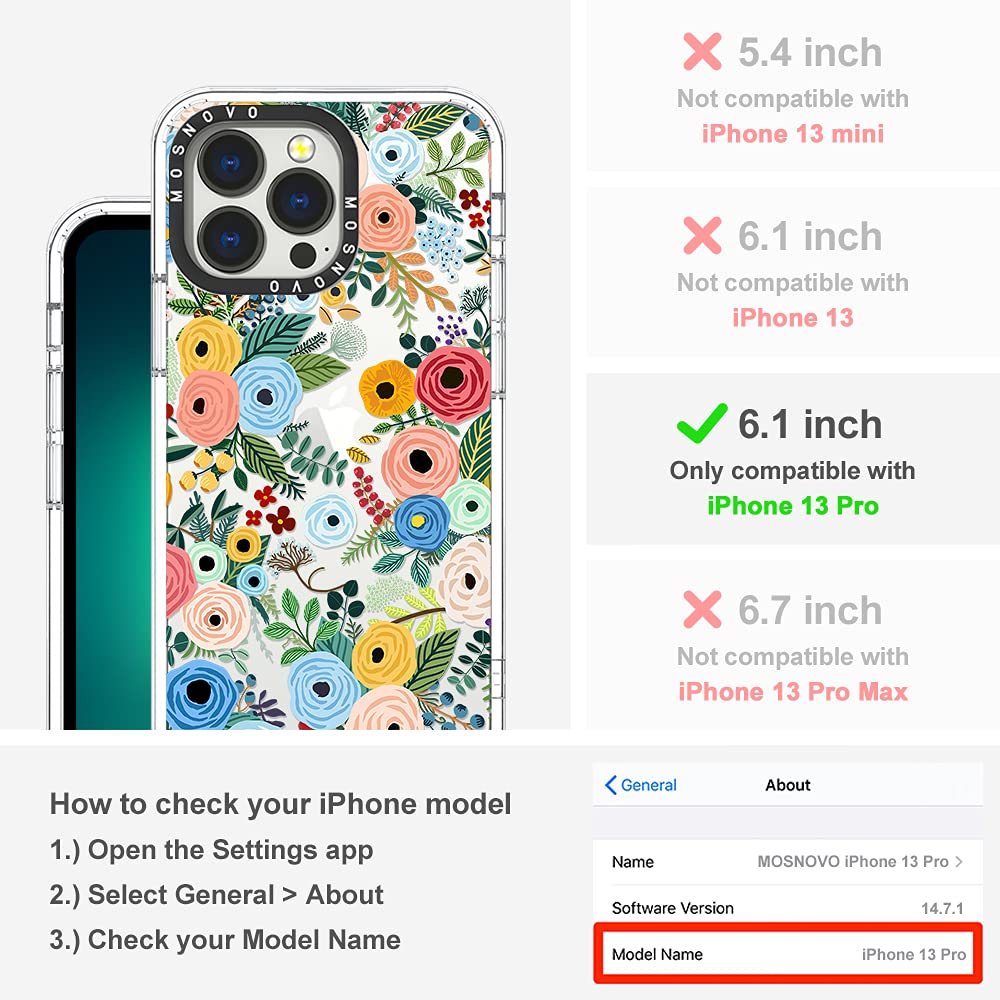Open the Name row chevron arrow
Image resolution: width=1000 pixels, height=1000 pixels.
pyautogui.click(x=959, y=862)
